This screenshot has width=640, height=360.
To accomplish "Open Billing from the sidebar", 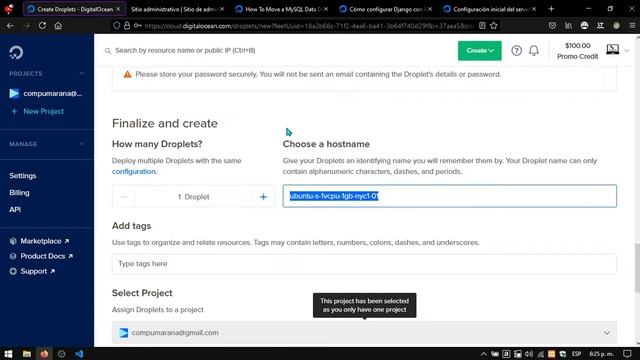I will (19, 193).
